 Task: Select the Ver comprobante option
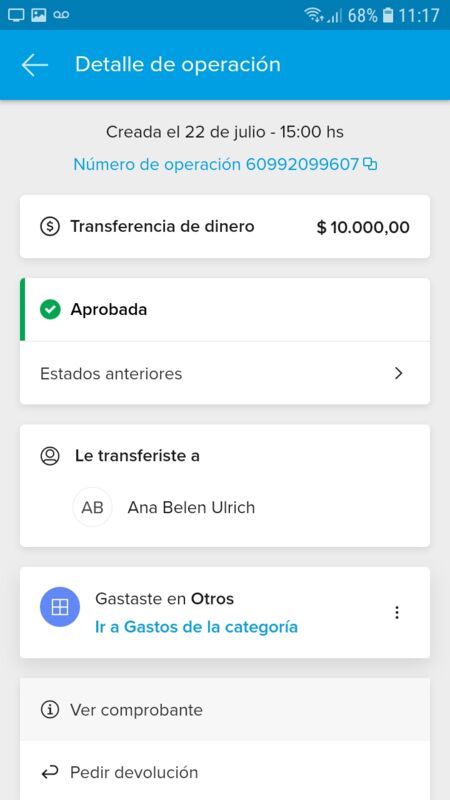pyautogui.click(x=224, y=710)
